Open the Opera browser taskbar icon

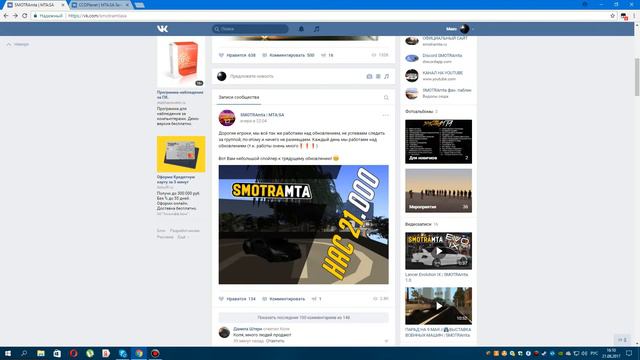[x=73, y=353]
